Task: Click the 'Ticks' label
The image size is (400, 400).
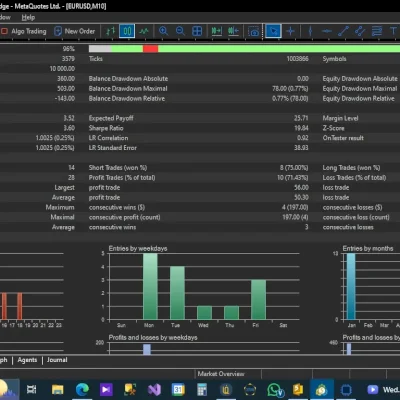Action: coord(96,59)
